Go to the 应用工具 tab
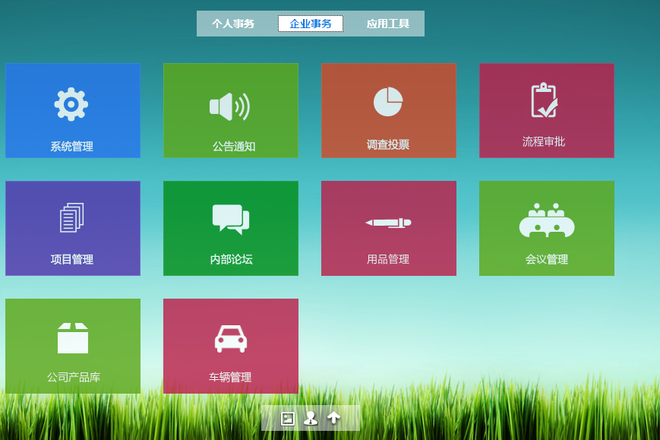Viewport: 660px width, 440px height. [388, 23]
